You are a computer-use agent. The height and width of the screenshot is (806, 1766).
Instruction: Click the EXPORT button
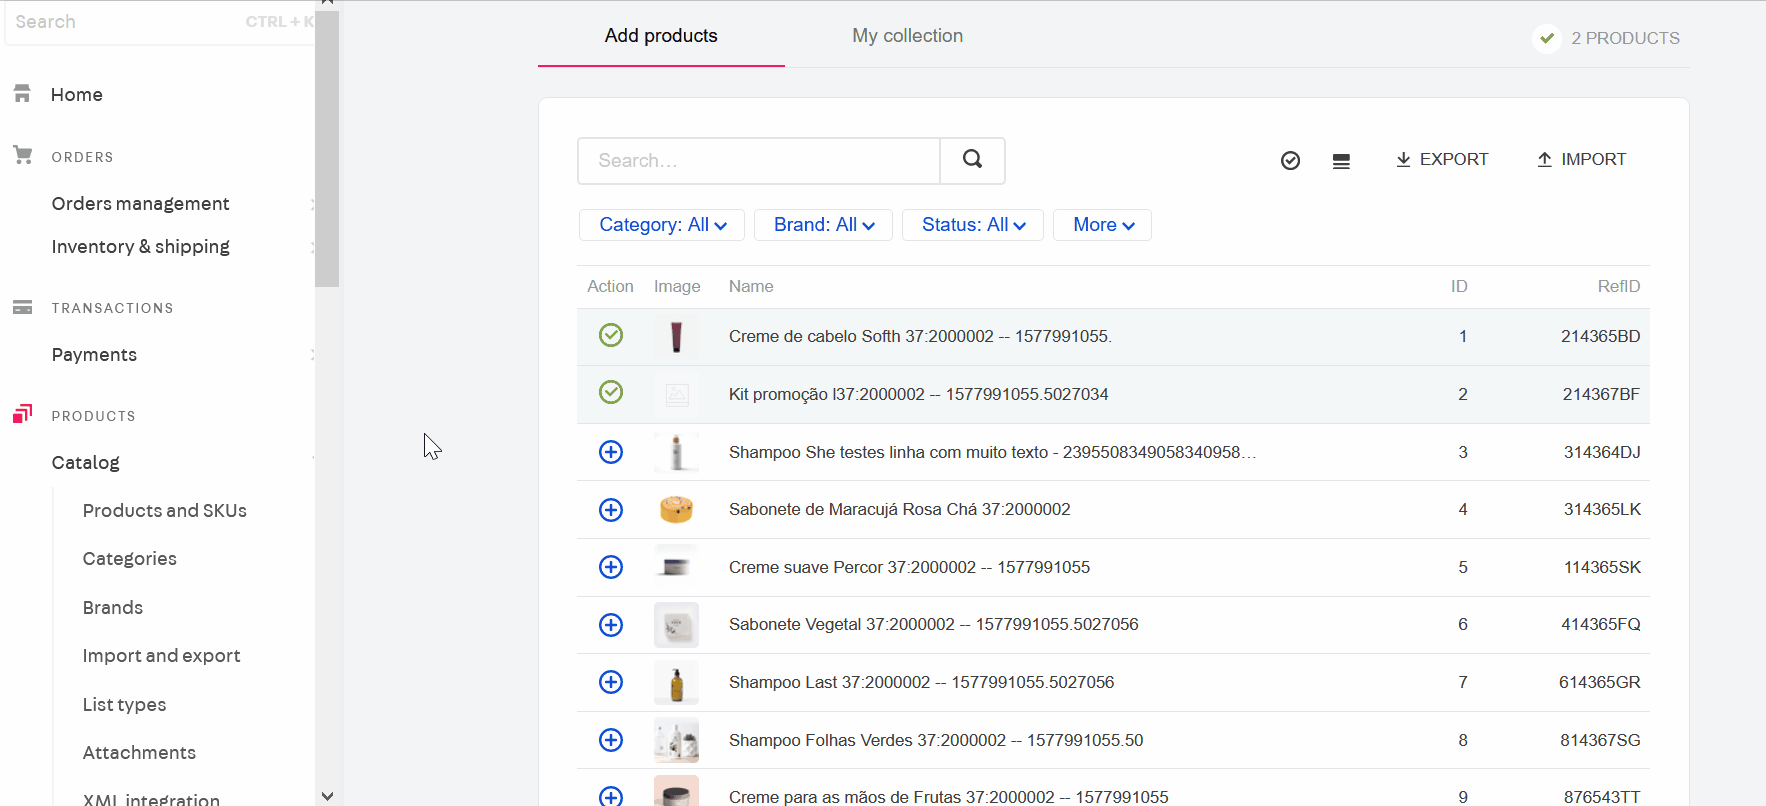coord(1442,160)
